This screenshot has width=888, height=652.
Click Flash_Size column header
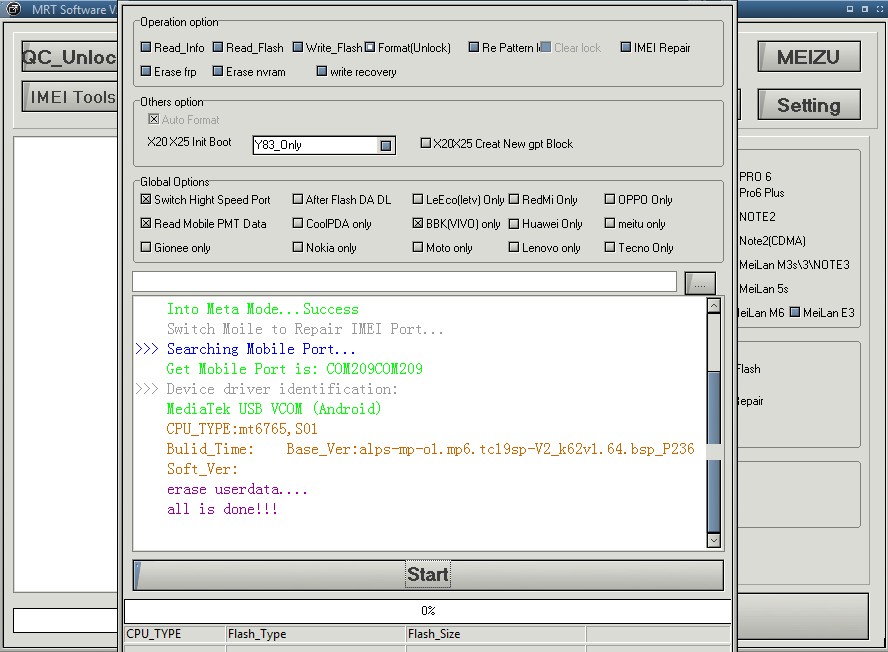496,634
